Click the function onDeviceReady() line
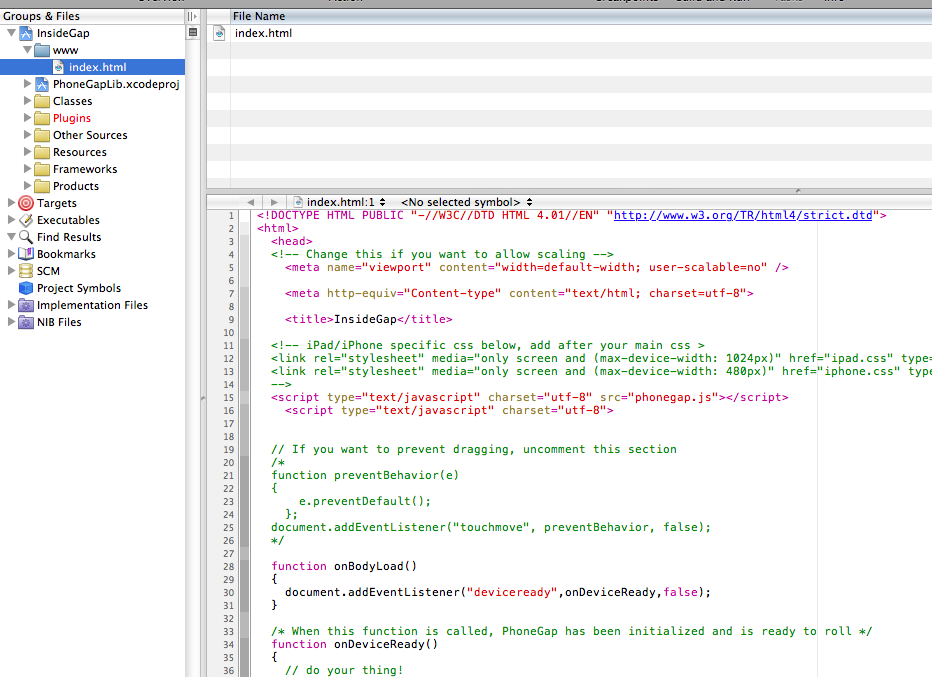 (355, 644)
